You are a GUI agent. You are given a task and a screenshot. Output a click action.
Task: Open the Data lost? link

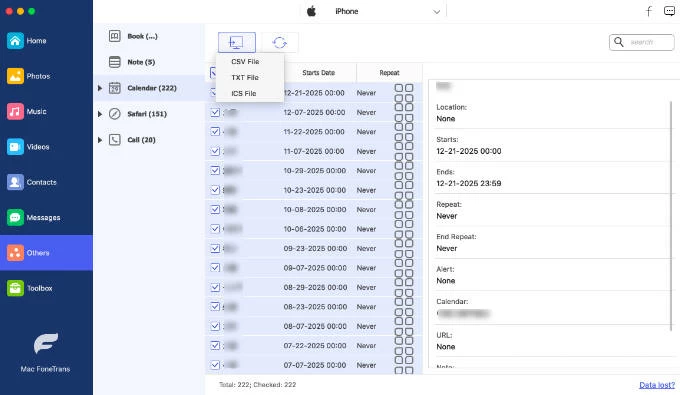[657, 385]
